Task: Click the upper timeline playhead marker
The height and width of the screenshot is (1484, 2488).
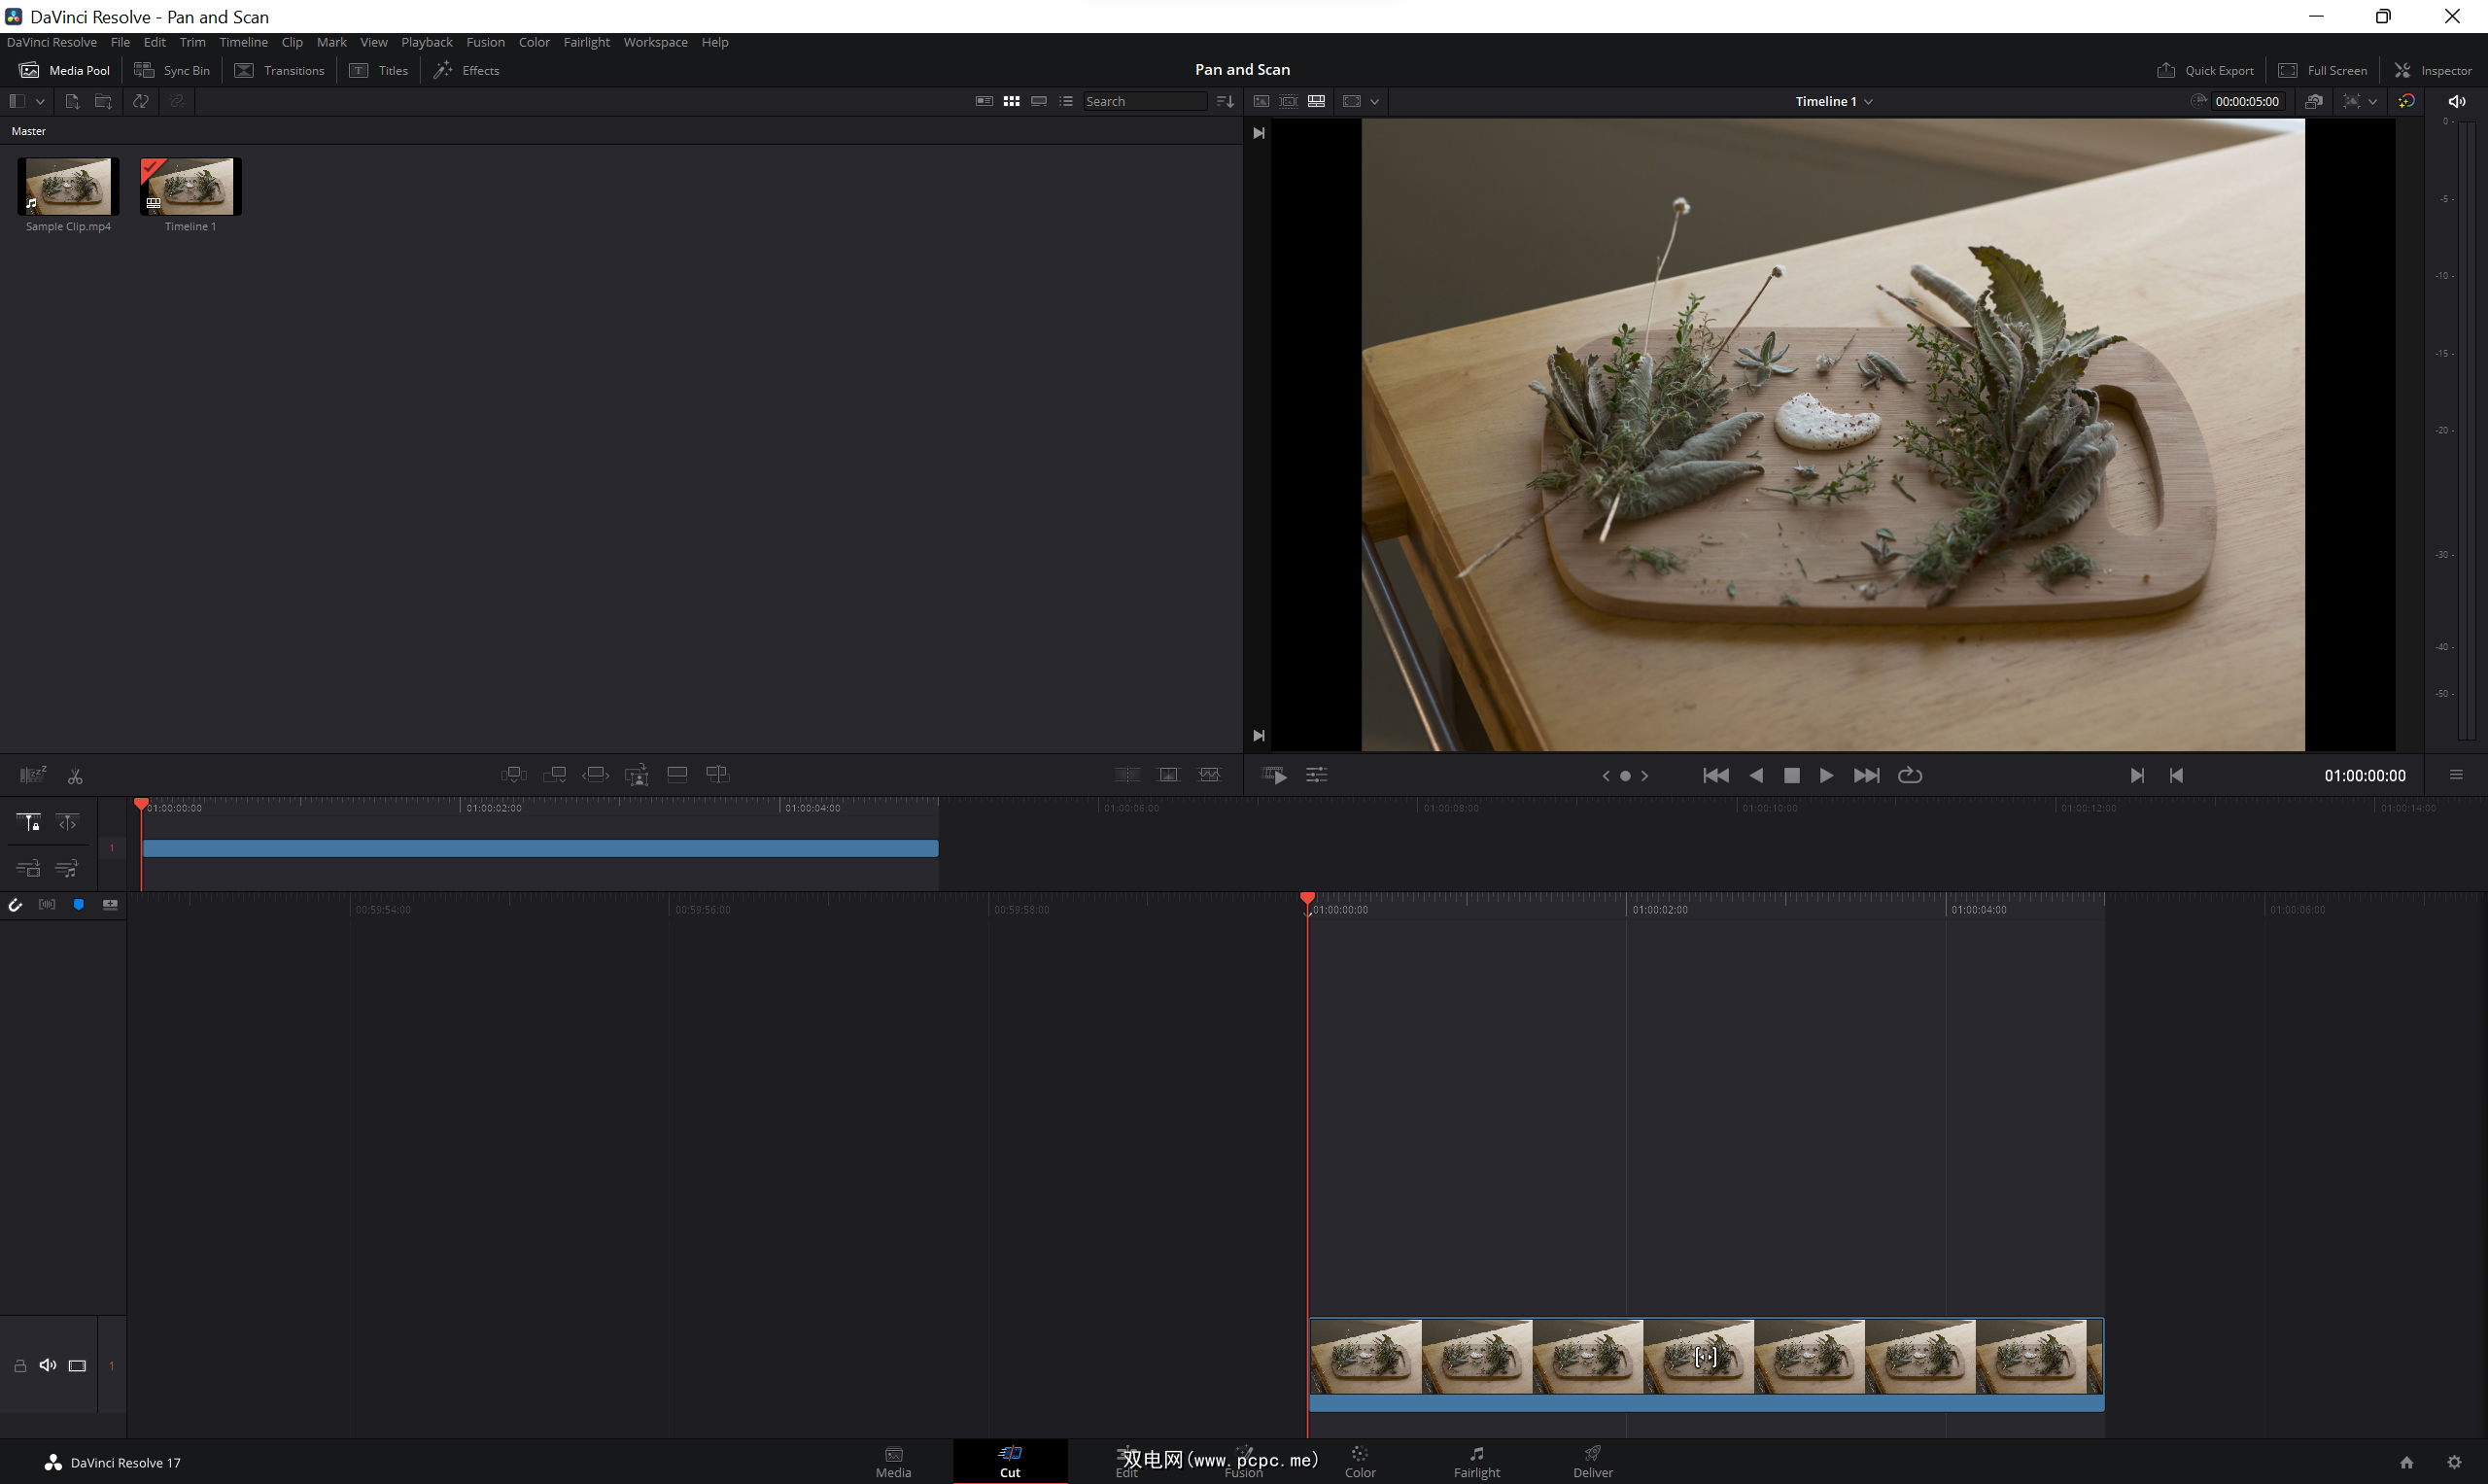Action: (x=141, y=804)
